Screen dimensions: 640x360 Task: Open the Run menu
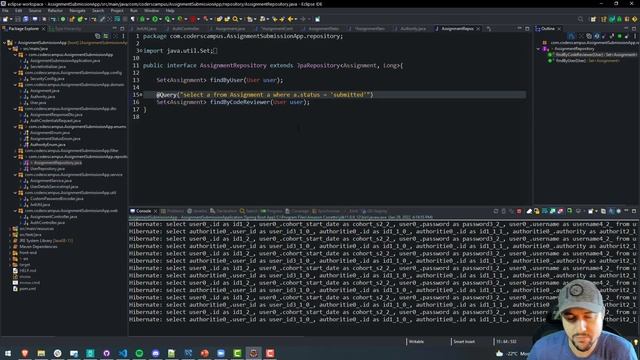point(134,11)
